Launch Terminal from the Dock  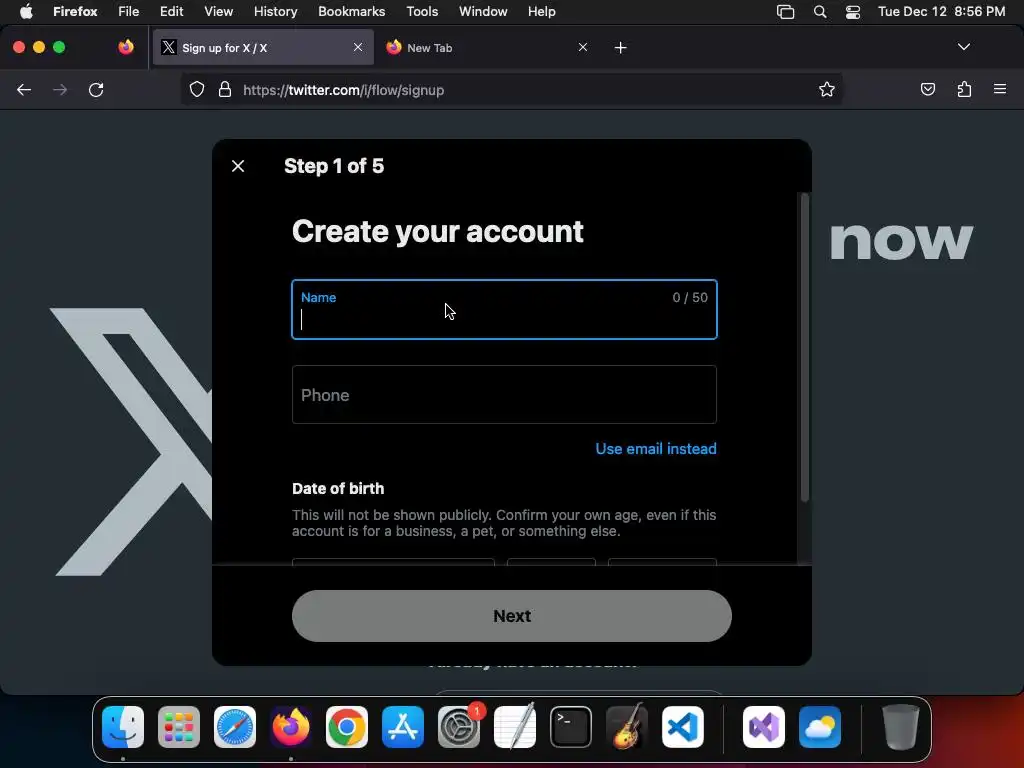[x=571, y=727]
